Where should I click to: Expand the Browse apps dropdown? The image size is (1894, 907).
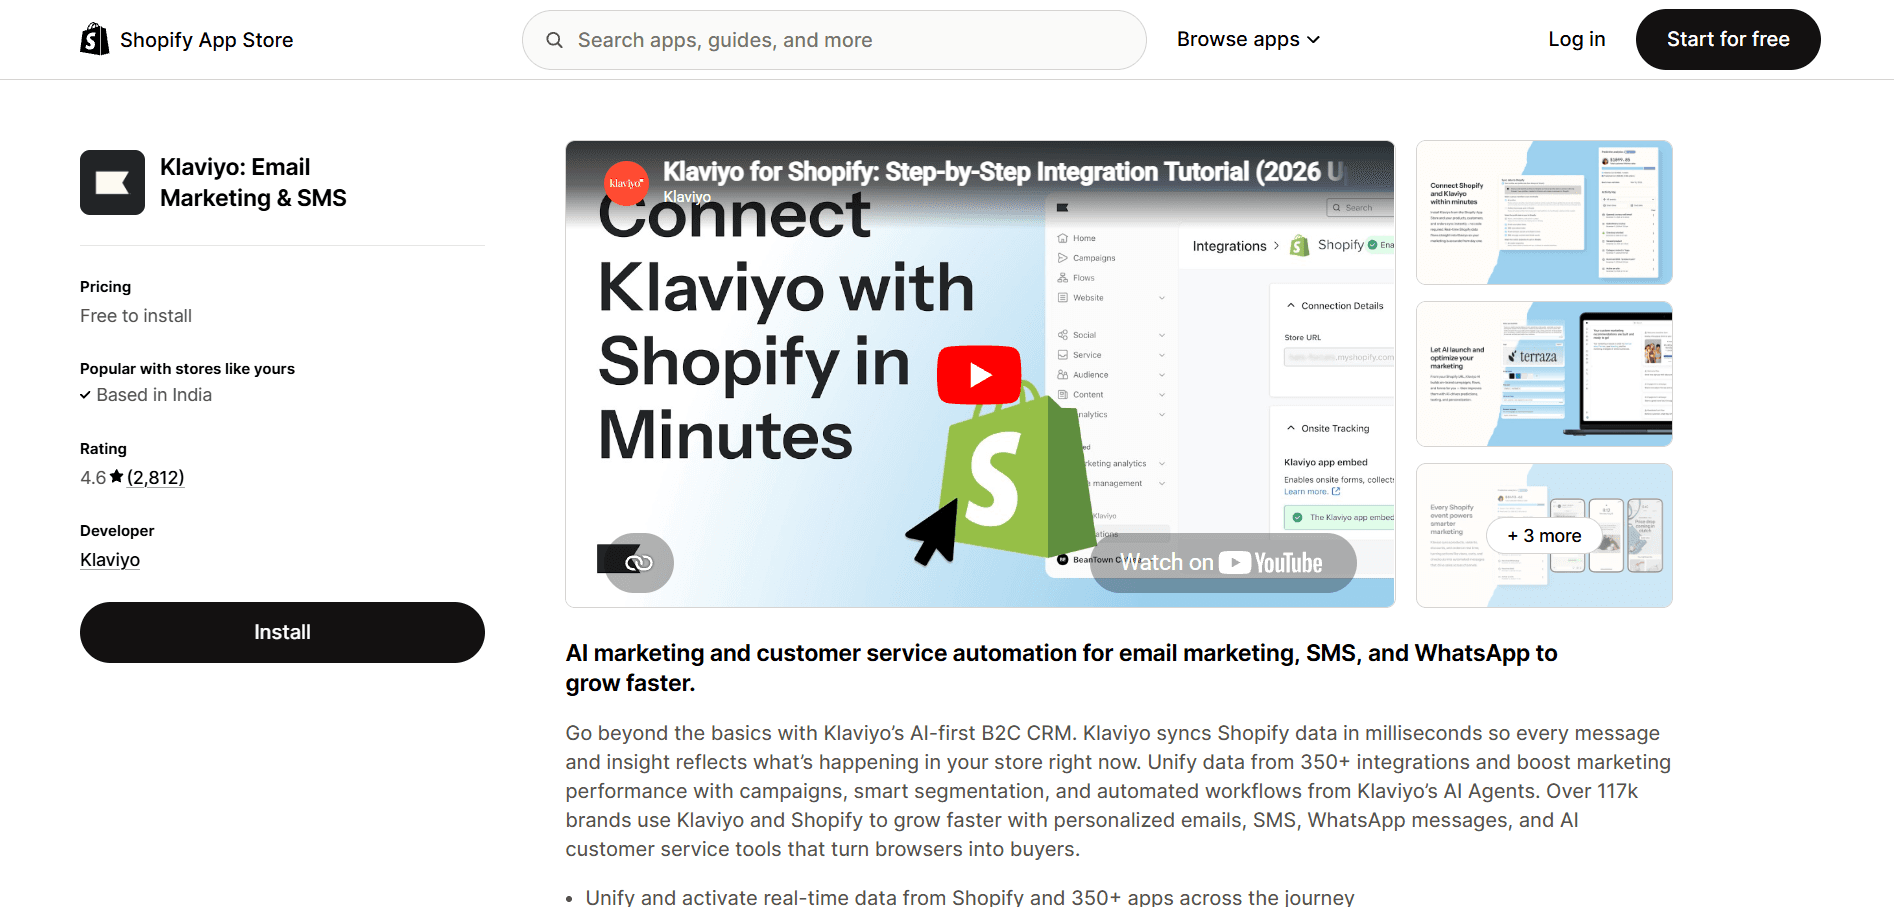tap(1248, 39)
